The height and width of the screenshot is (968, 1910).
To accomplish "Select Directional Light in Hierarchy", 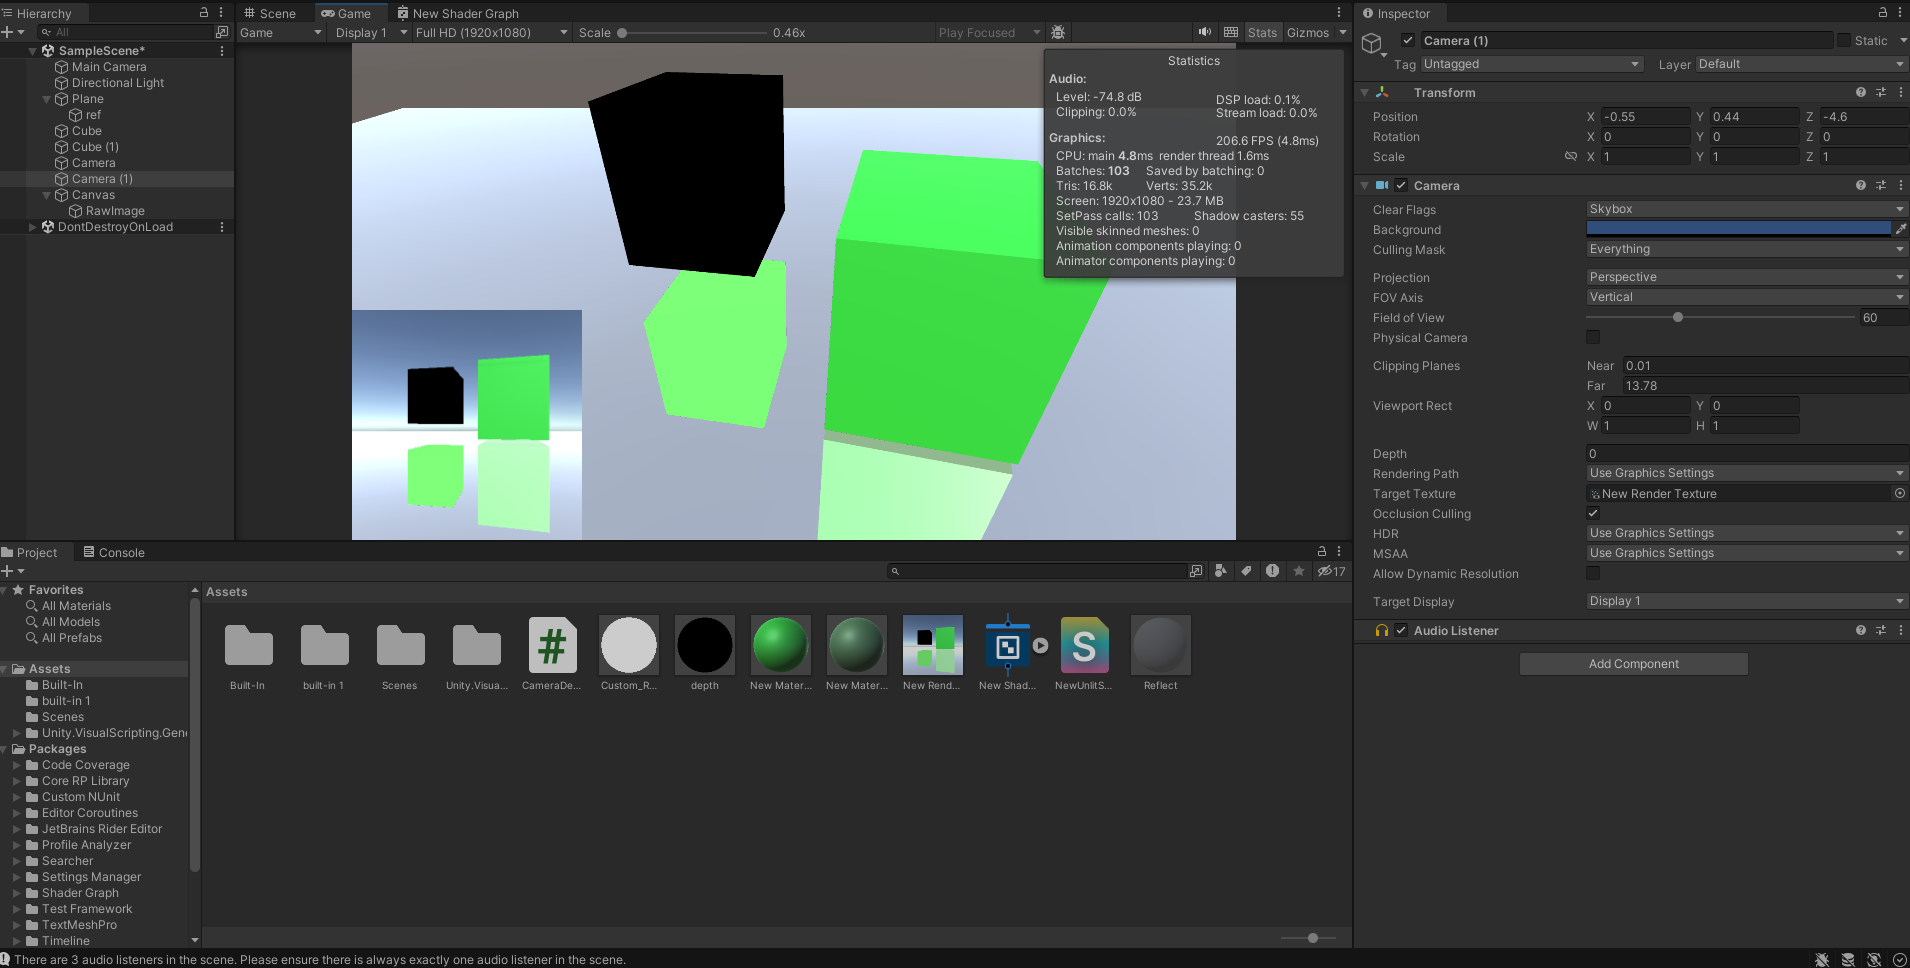I will [x=117, y=83].
